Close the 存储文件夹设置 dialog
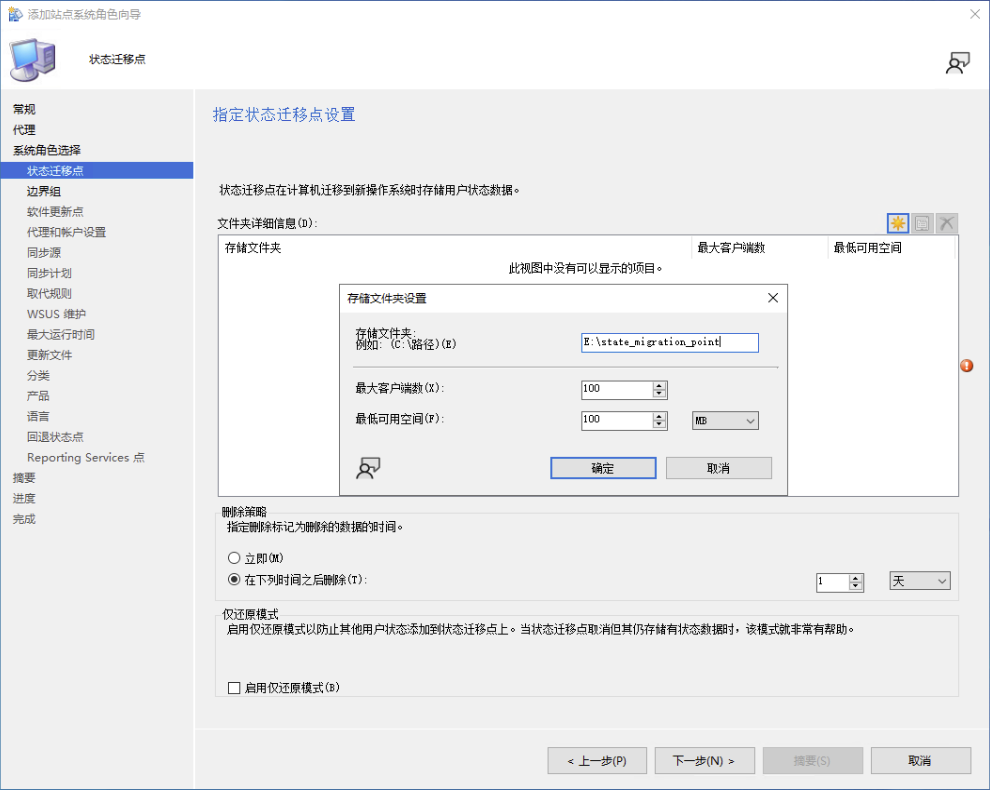Screen dimensions: 990x790 [x=773, y=297]
